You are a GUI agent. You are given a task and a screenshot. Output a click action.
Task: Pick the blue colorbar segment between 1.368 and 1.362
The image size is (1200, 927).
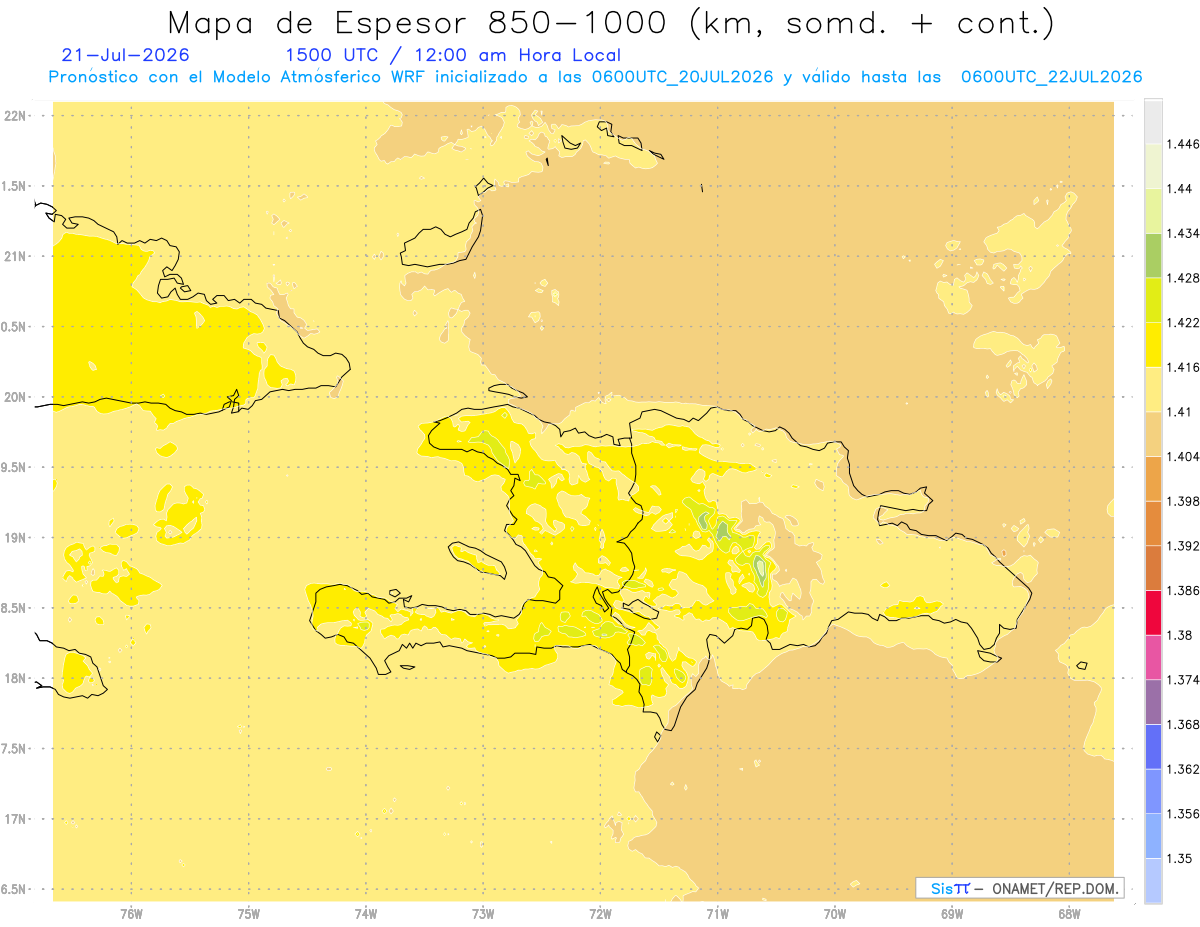tap(1153, 747)
